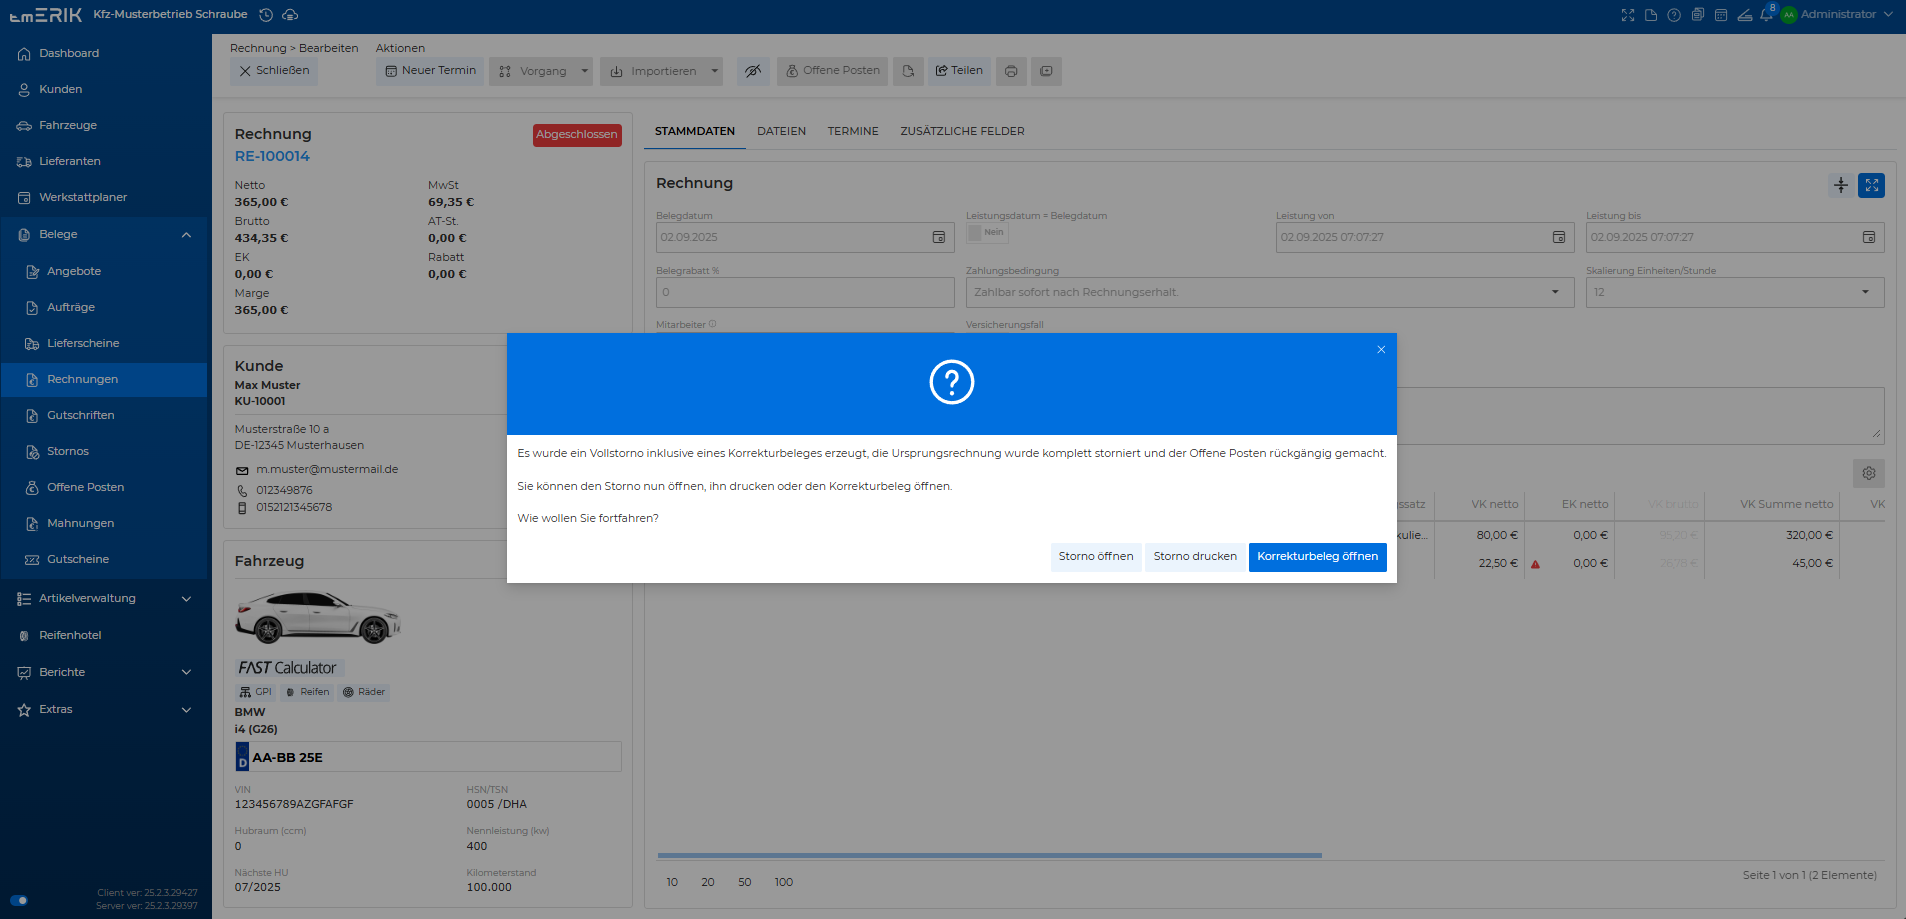The height and width of the screenshot is (919, 1906).
Task: Click the Storno öffnen button in dialog
Action: [1096, 557]
